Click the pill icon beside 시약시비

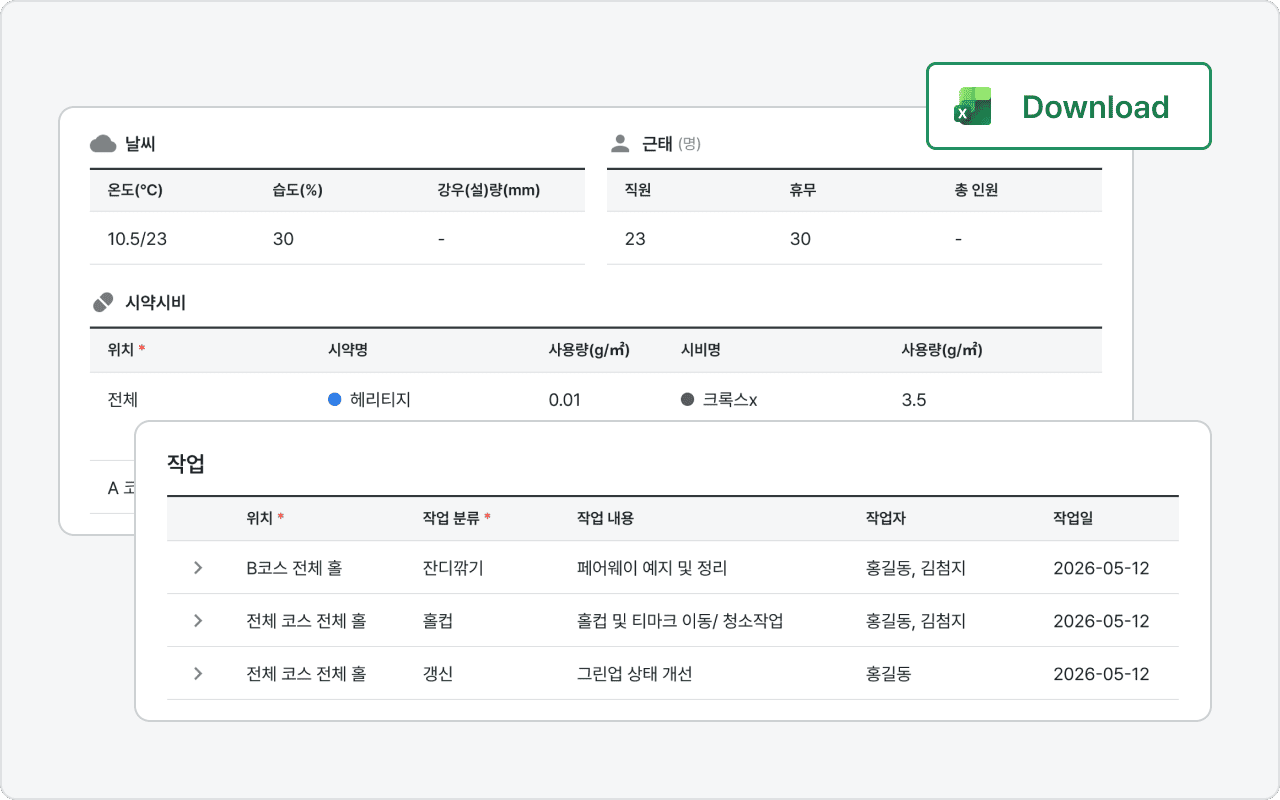pos(102,300)
